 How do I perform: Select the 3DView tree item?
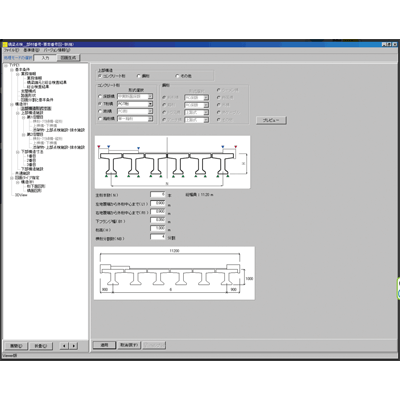(x=21, y=195)
